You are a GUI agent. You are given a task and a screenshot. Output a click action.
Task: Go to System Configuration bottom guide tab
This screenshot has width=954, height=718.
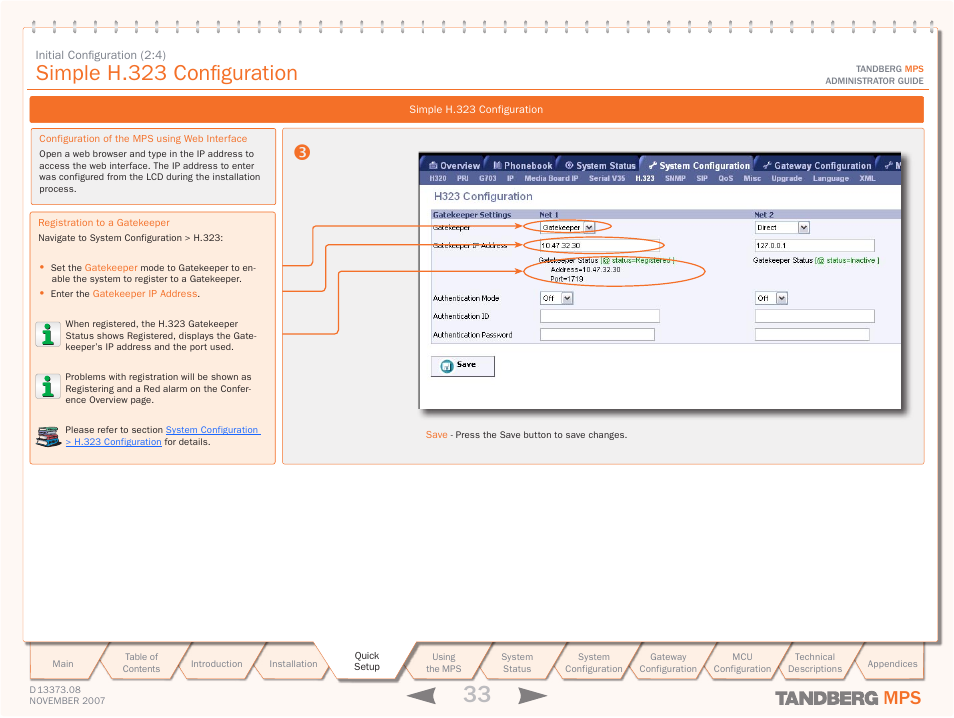[x=594, y=663]
